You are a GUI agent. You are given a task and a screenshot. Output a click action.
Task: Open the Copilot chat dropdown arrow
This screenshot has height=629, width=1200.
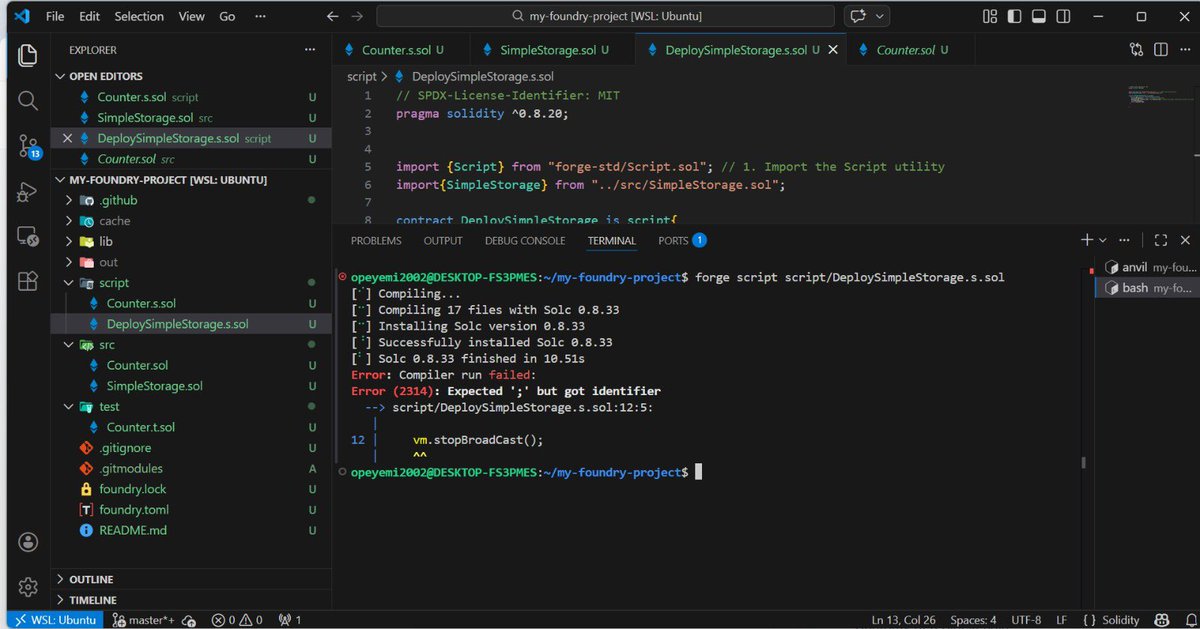point(880,16)
